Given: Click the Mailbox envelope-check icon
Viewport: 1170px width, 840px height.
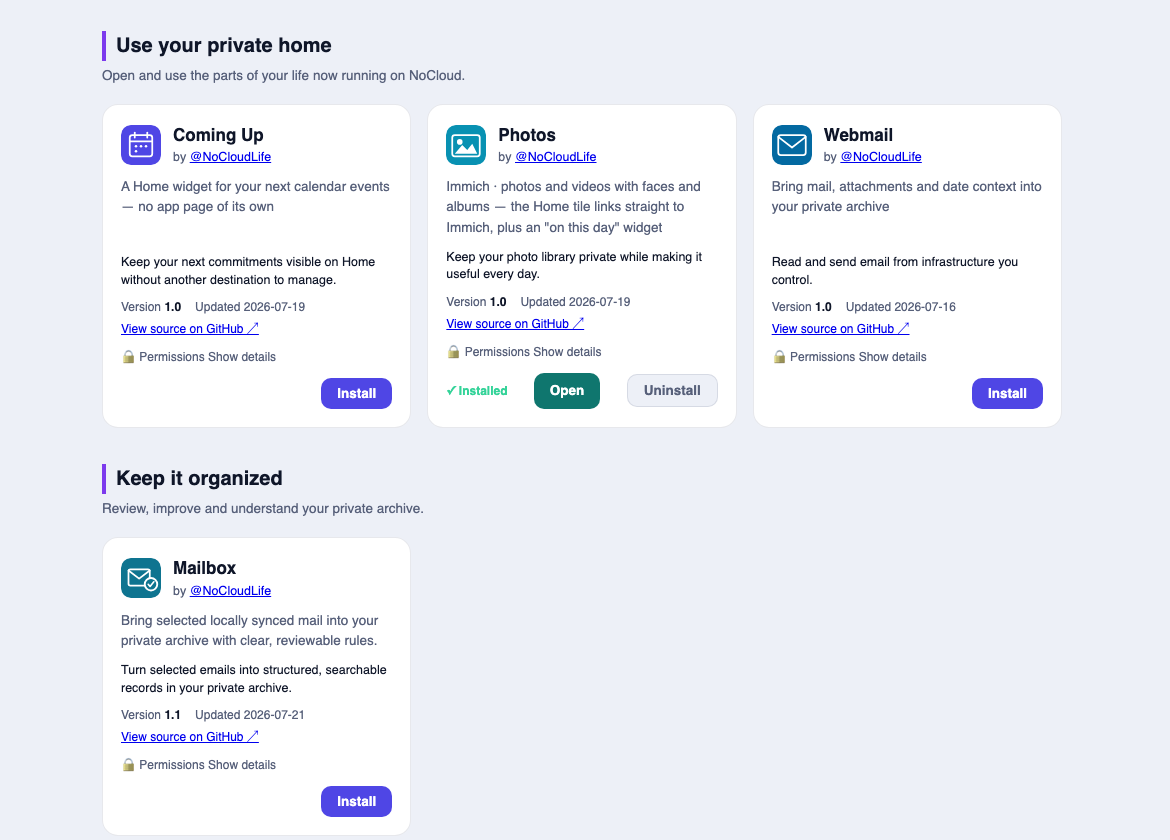Looking at the screenshot, I should coord(141,578).
